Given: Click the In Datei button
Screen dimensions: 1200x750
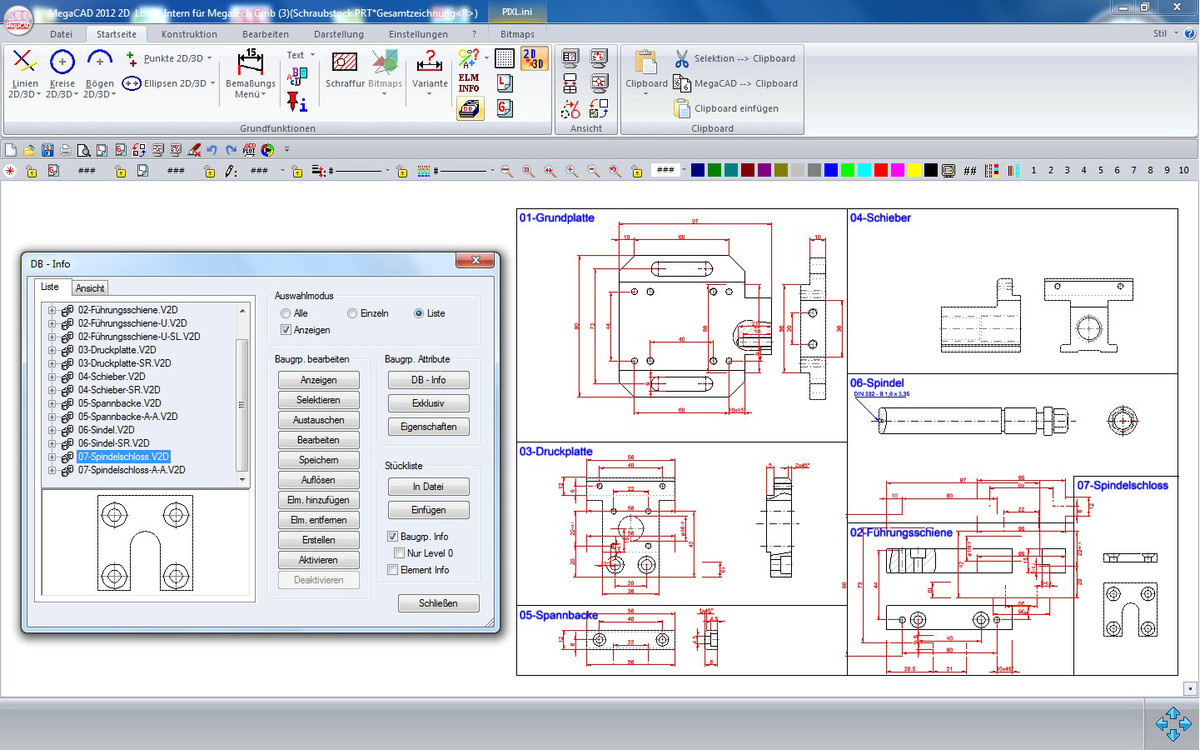Looking at the screenshot, I should [428, 487].
